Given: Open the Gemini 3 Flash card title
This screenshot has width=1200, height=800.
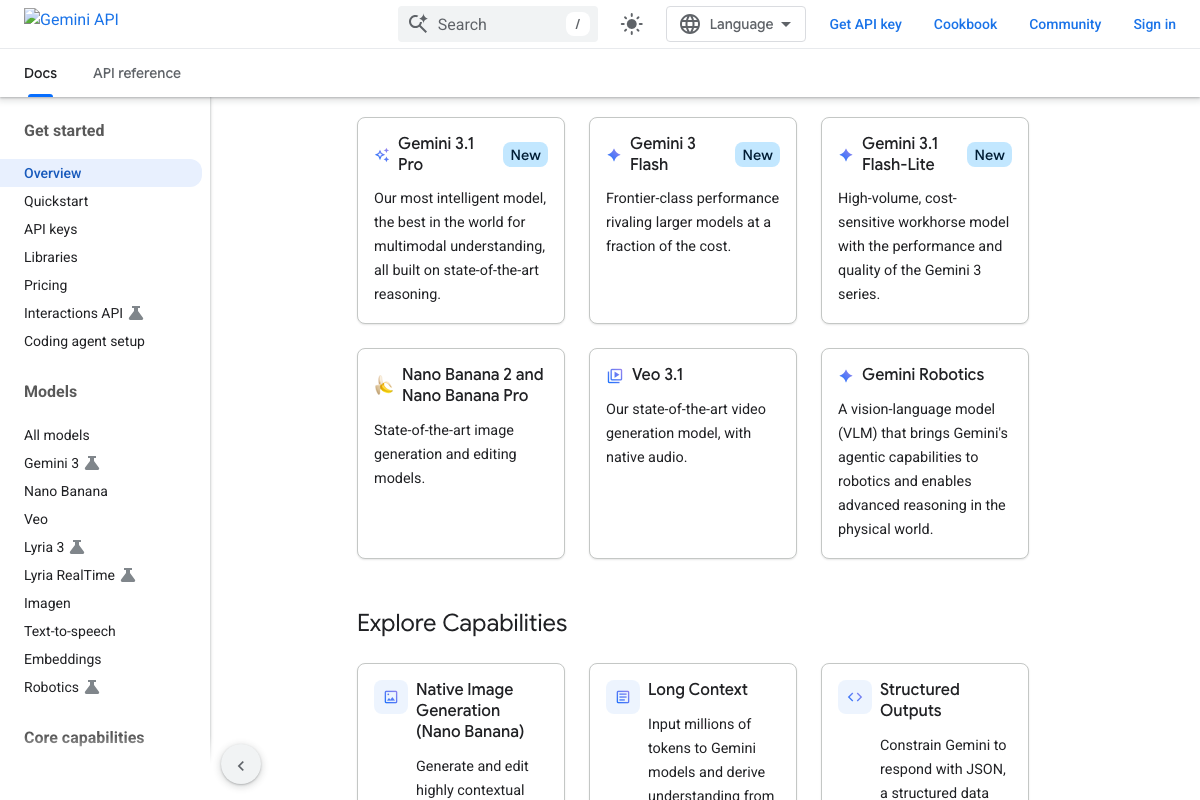Looking at the screenshot, I should coord(663,154).
